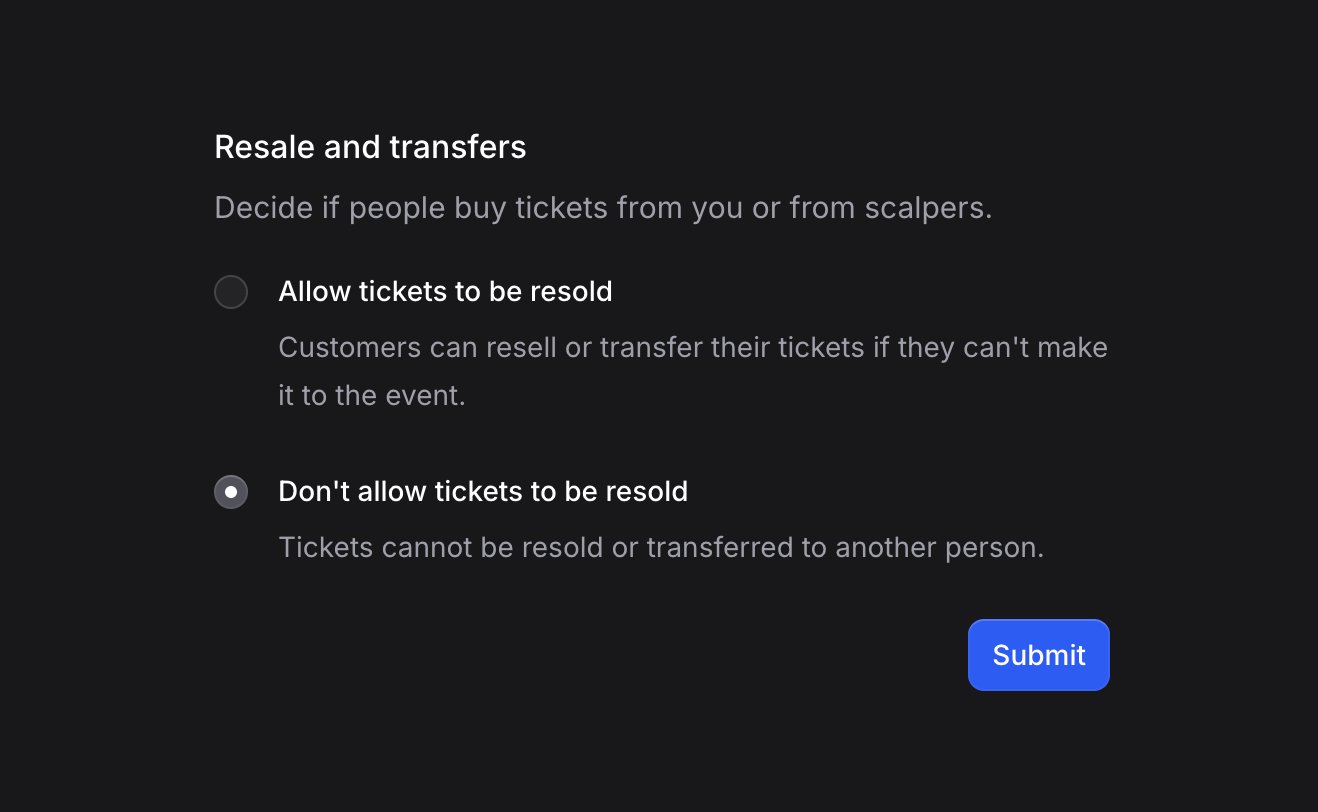The image size is (1318, 812).
Task: Click the "Resale and transfers" heading
Action: pyautogui.click(x=370, y=147)
